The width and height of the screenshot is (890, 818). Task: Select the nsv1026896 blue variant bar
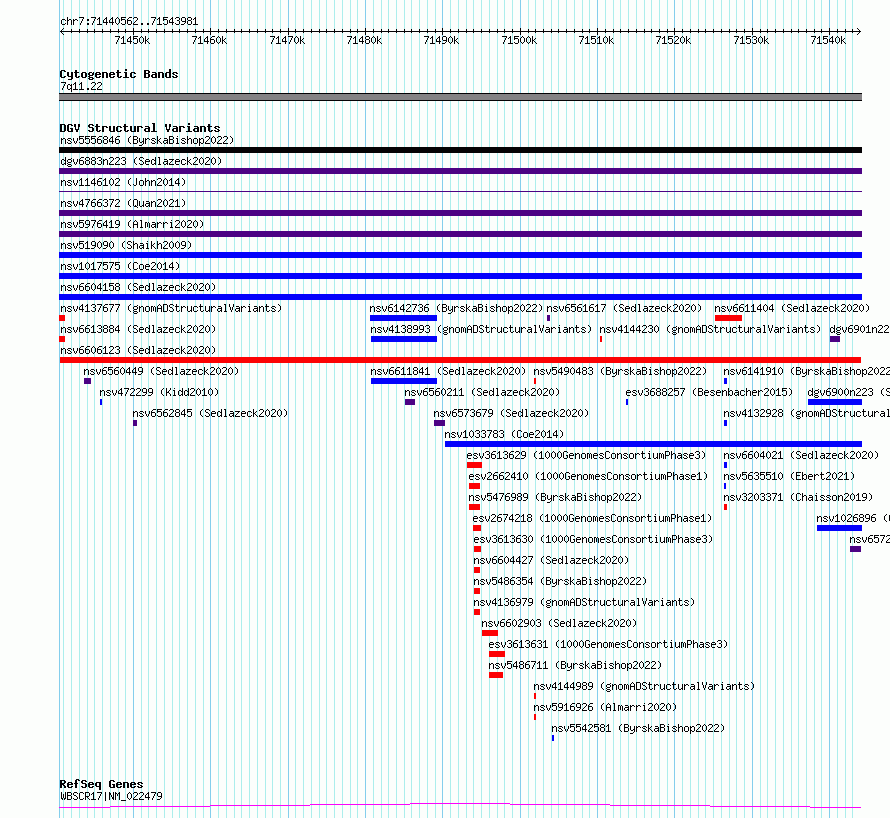pyautogui.click(x=839, y=528)
